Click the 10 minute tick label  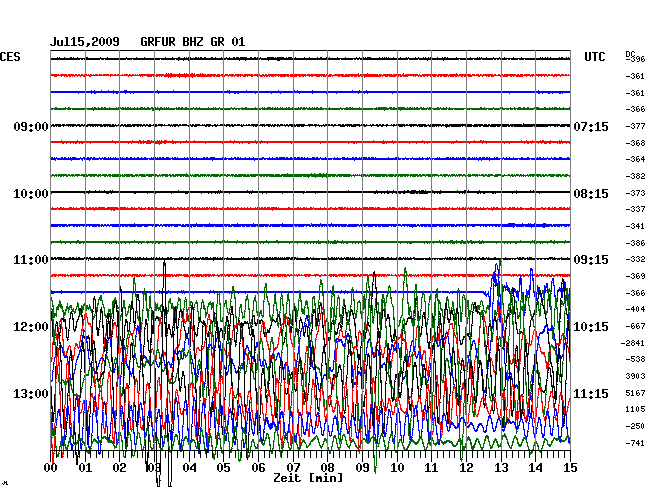coord(397,468)
